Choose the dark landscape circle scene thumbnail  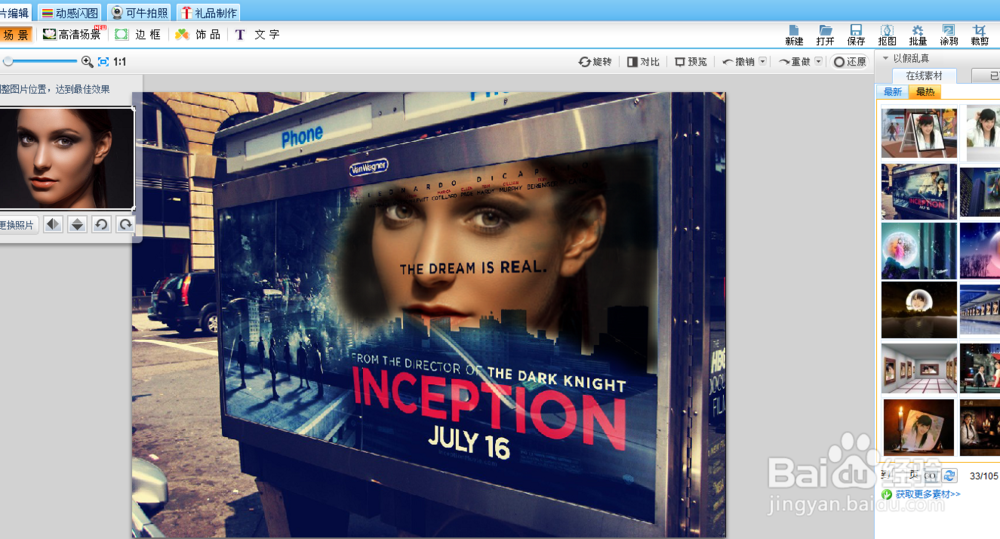pyautogui.click(x=919, y=309)
